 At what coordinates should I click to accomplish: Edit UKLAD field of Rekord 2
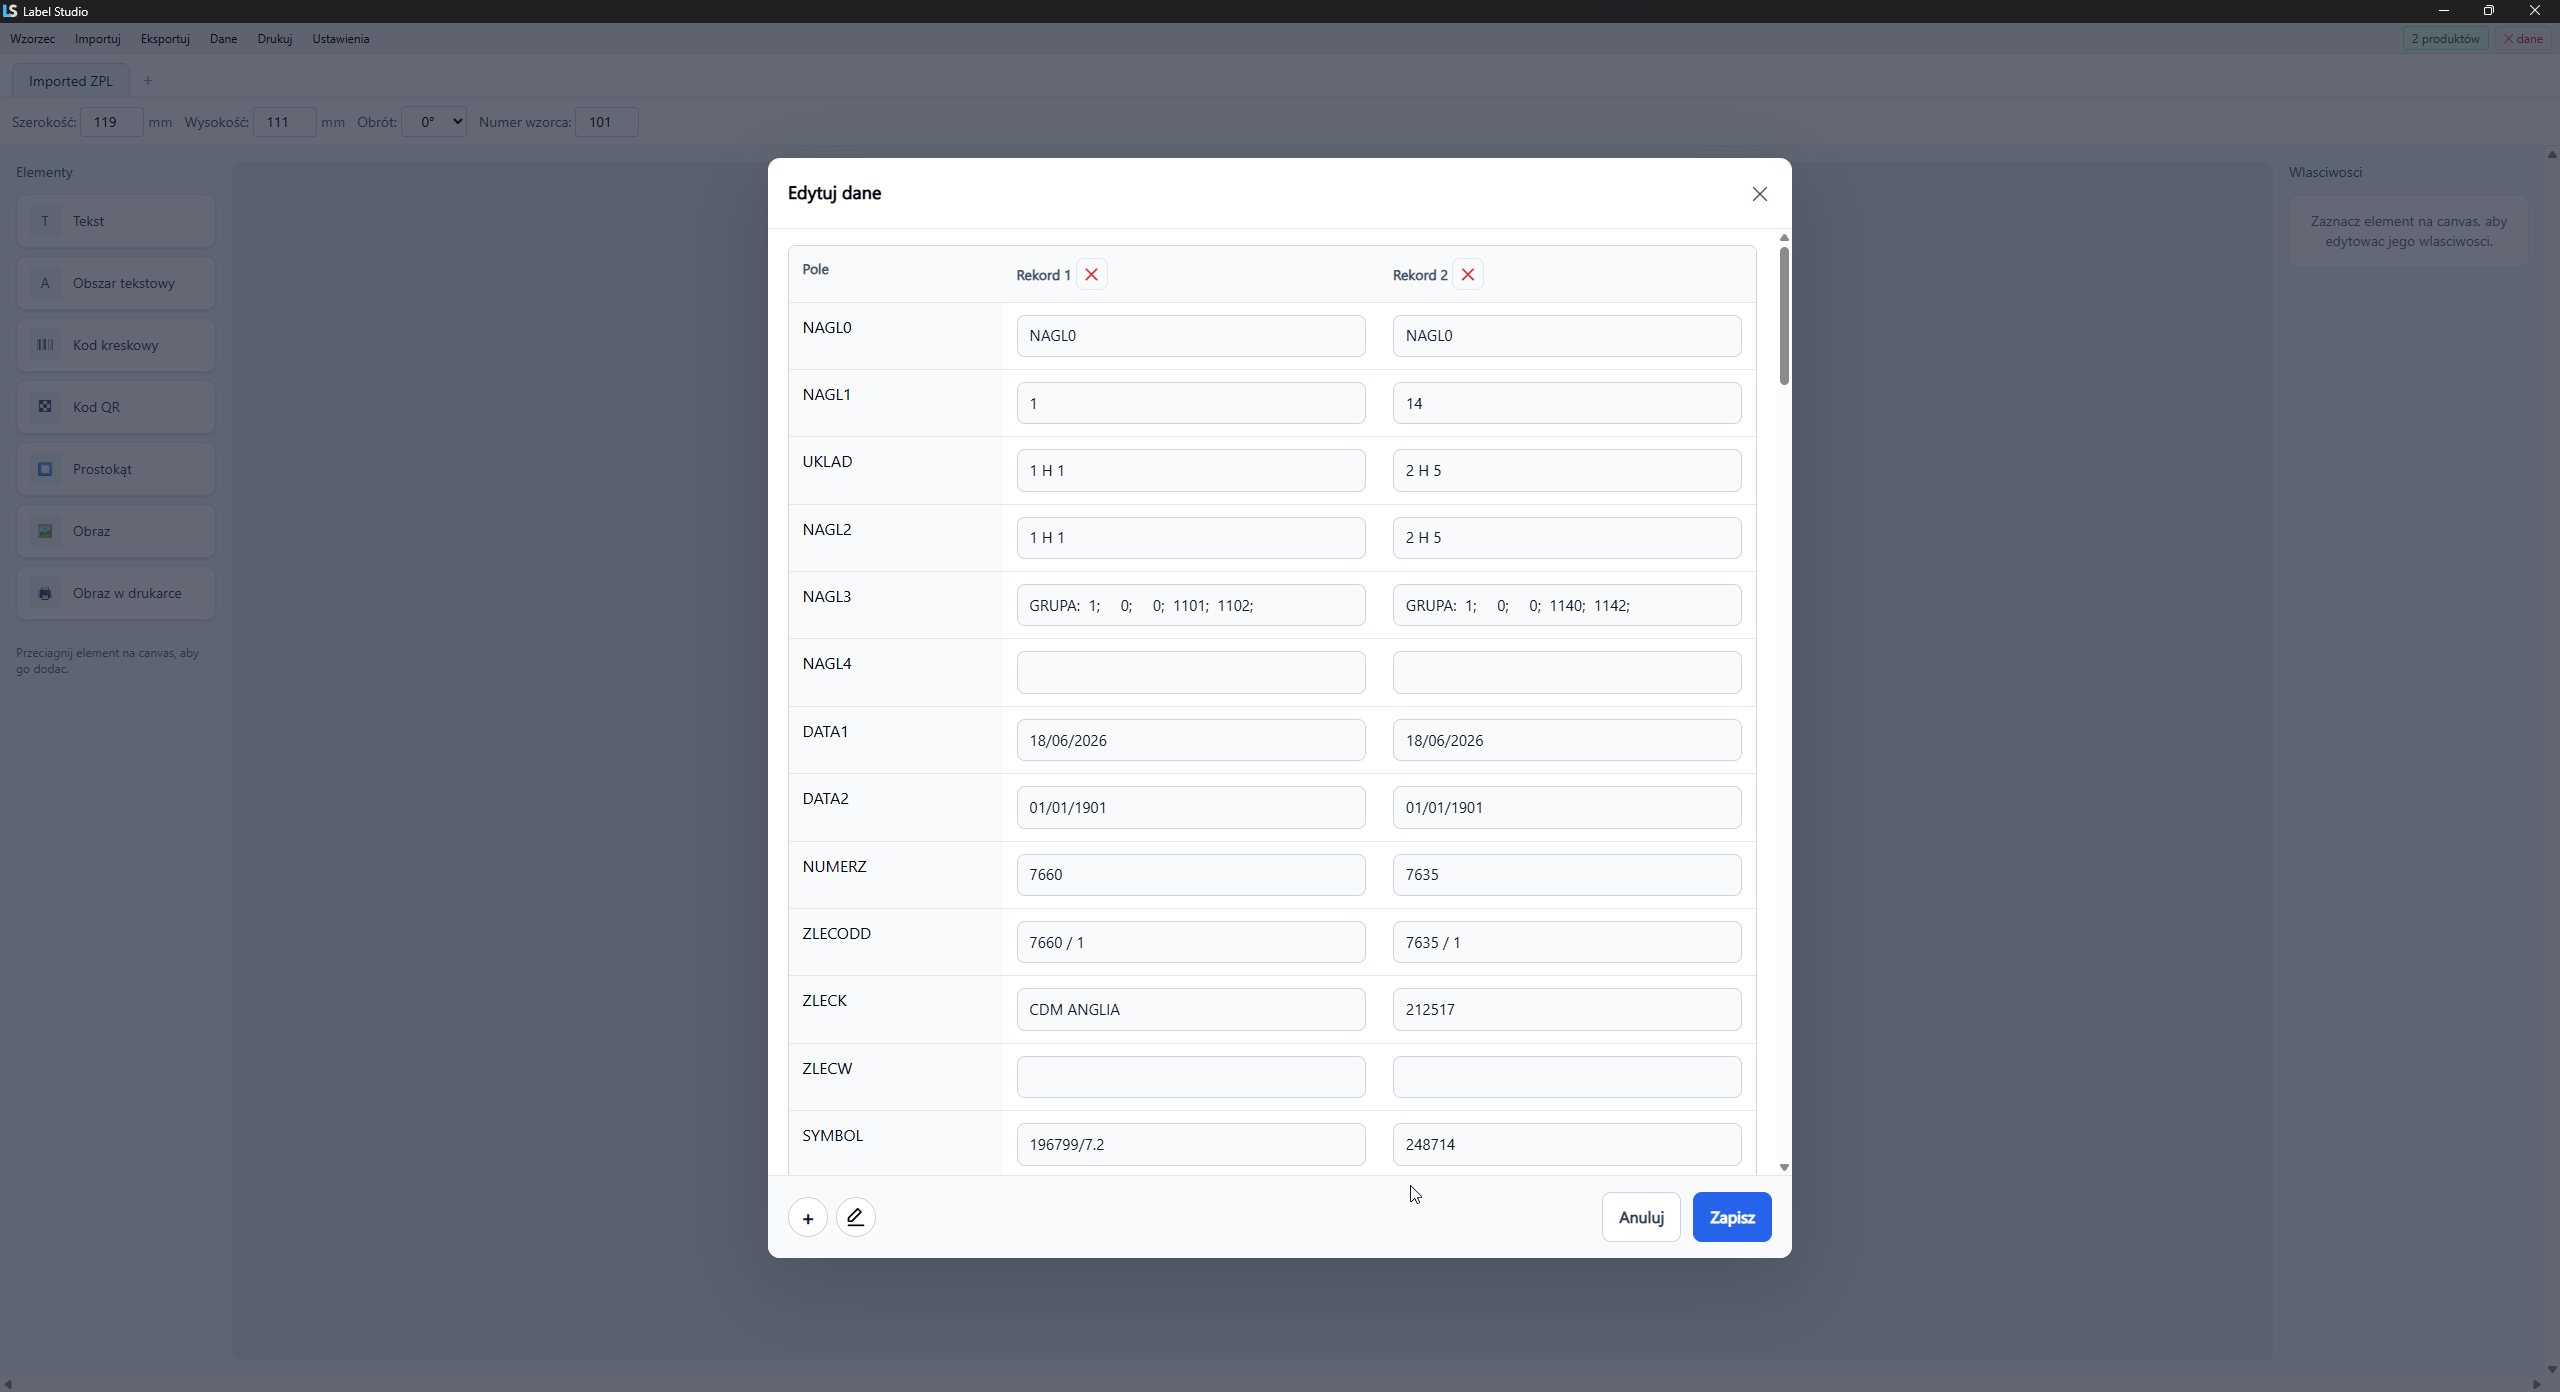(1566, 470)
